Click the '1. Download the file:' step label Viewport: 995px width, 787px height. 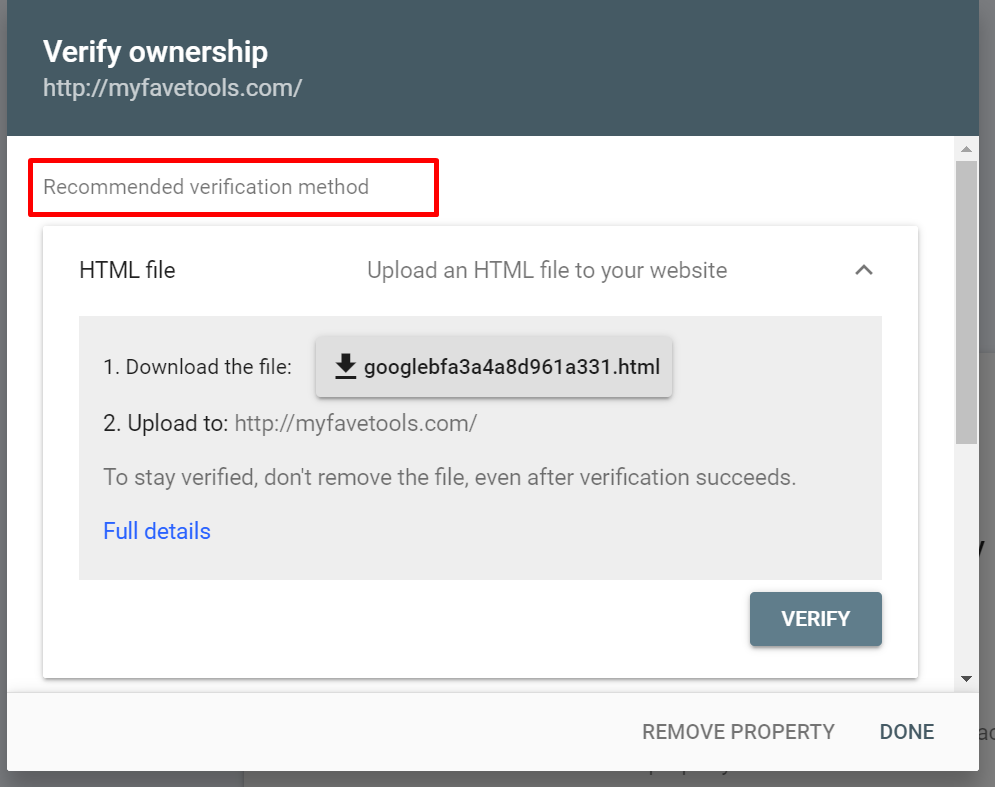click(197, 367)
